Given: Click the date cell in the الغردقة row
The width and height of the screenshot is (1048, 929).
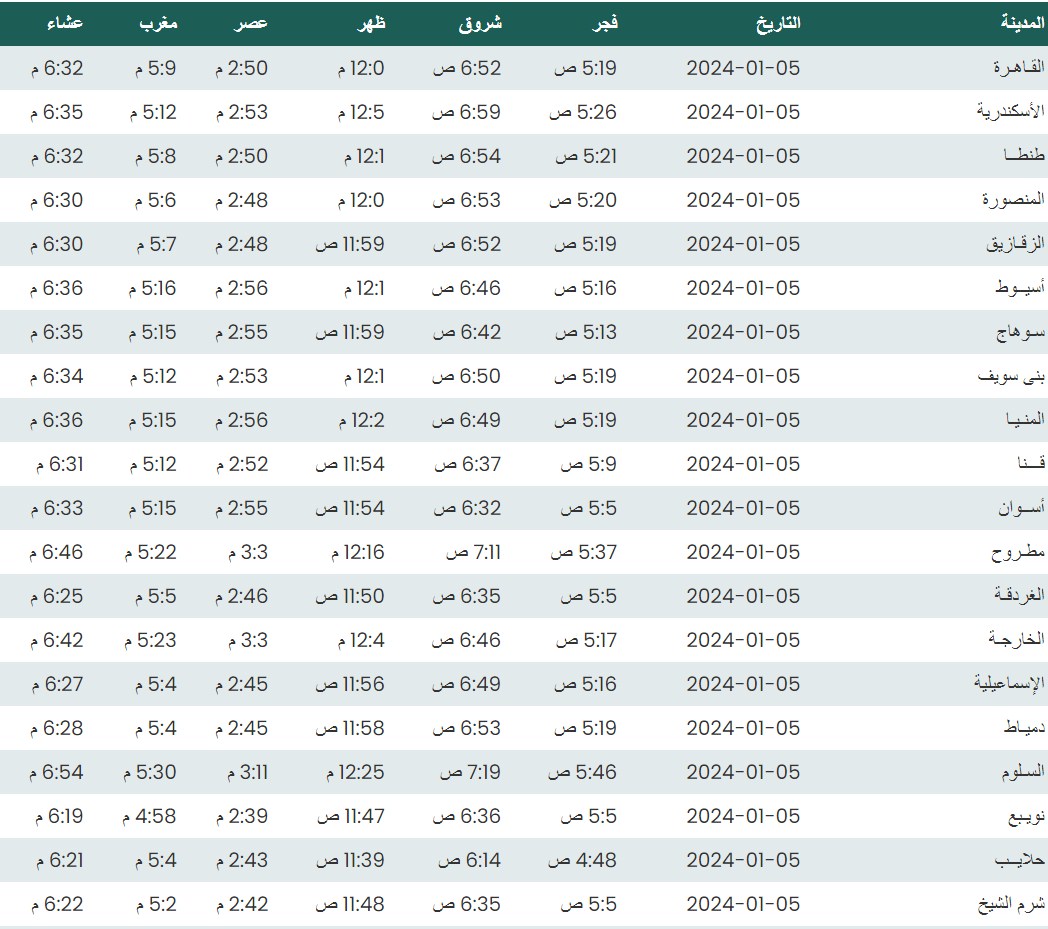Looking at the screenshot, I should click(x=743, y=596).
